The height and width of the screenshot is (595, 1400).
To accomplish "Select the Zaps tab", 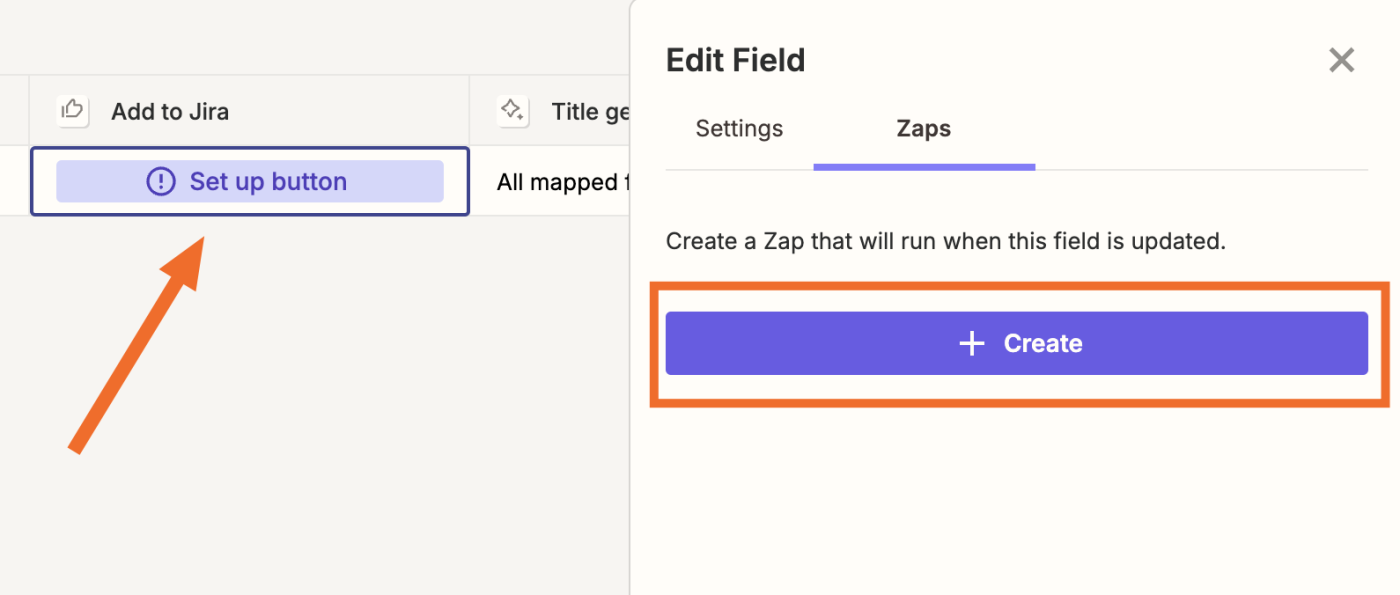I will (923, 129).
